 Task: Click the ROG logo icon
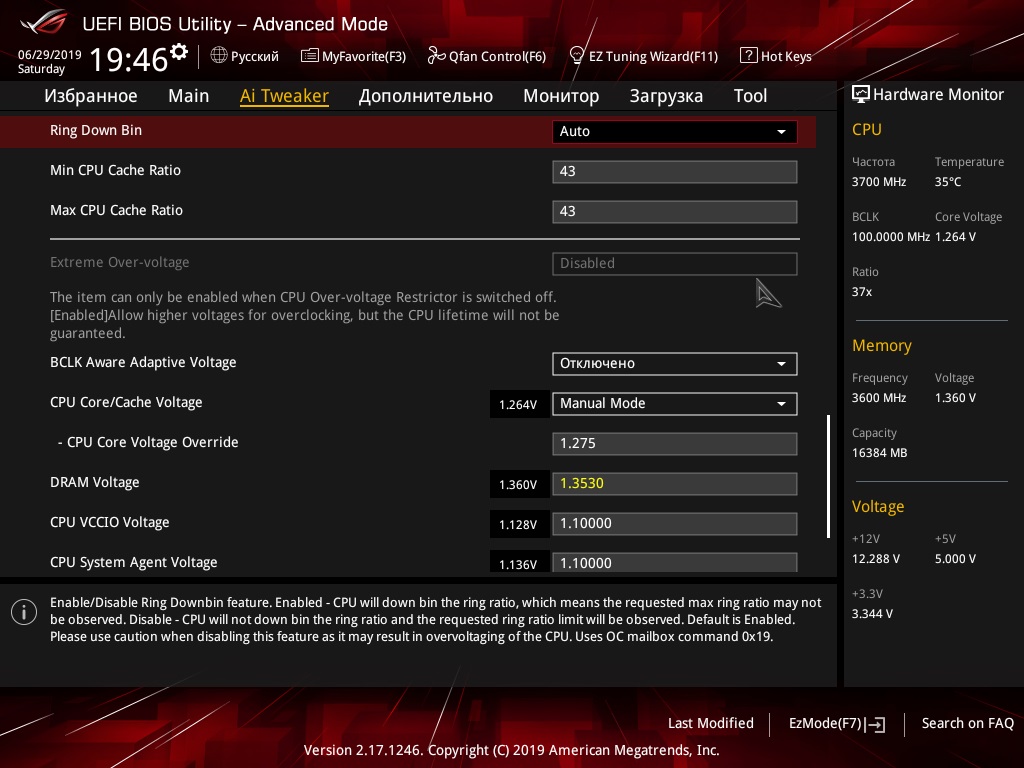pos(44,23)
